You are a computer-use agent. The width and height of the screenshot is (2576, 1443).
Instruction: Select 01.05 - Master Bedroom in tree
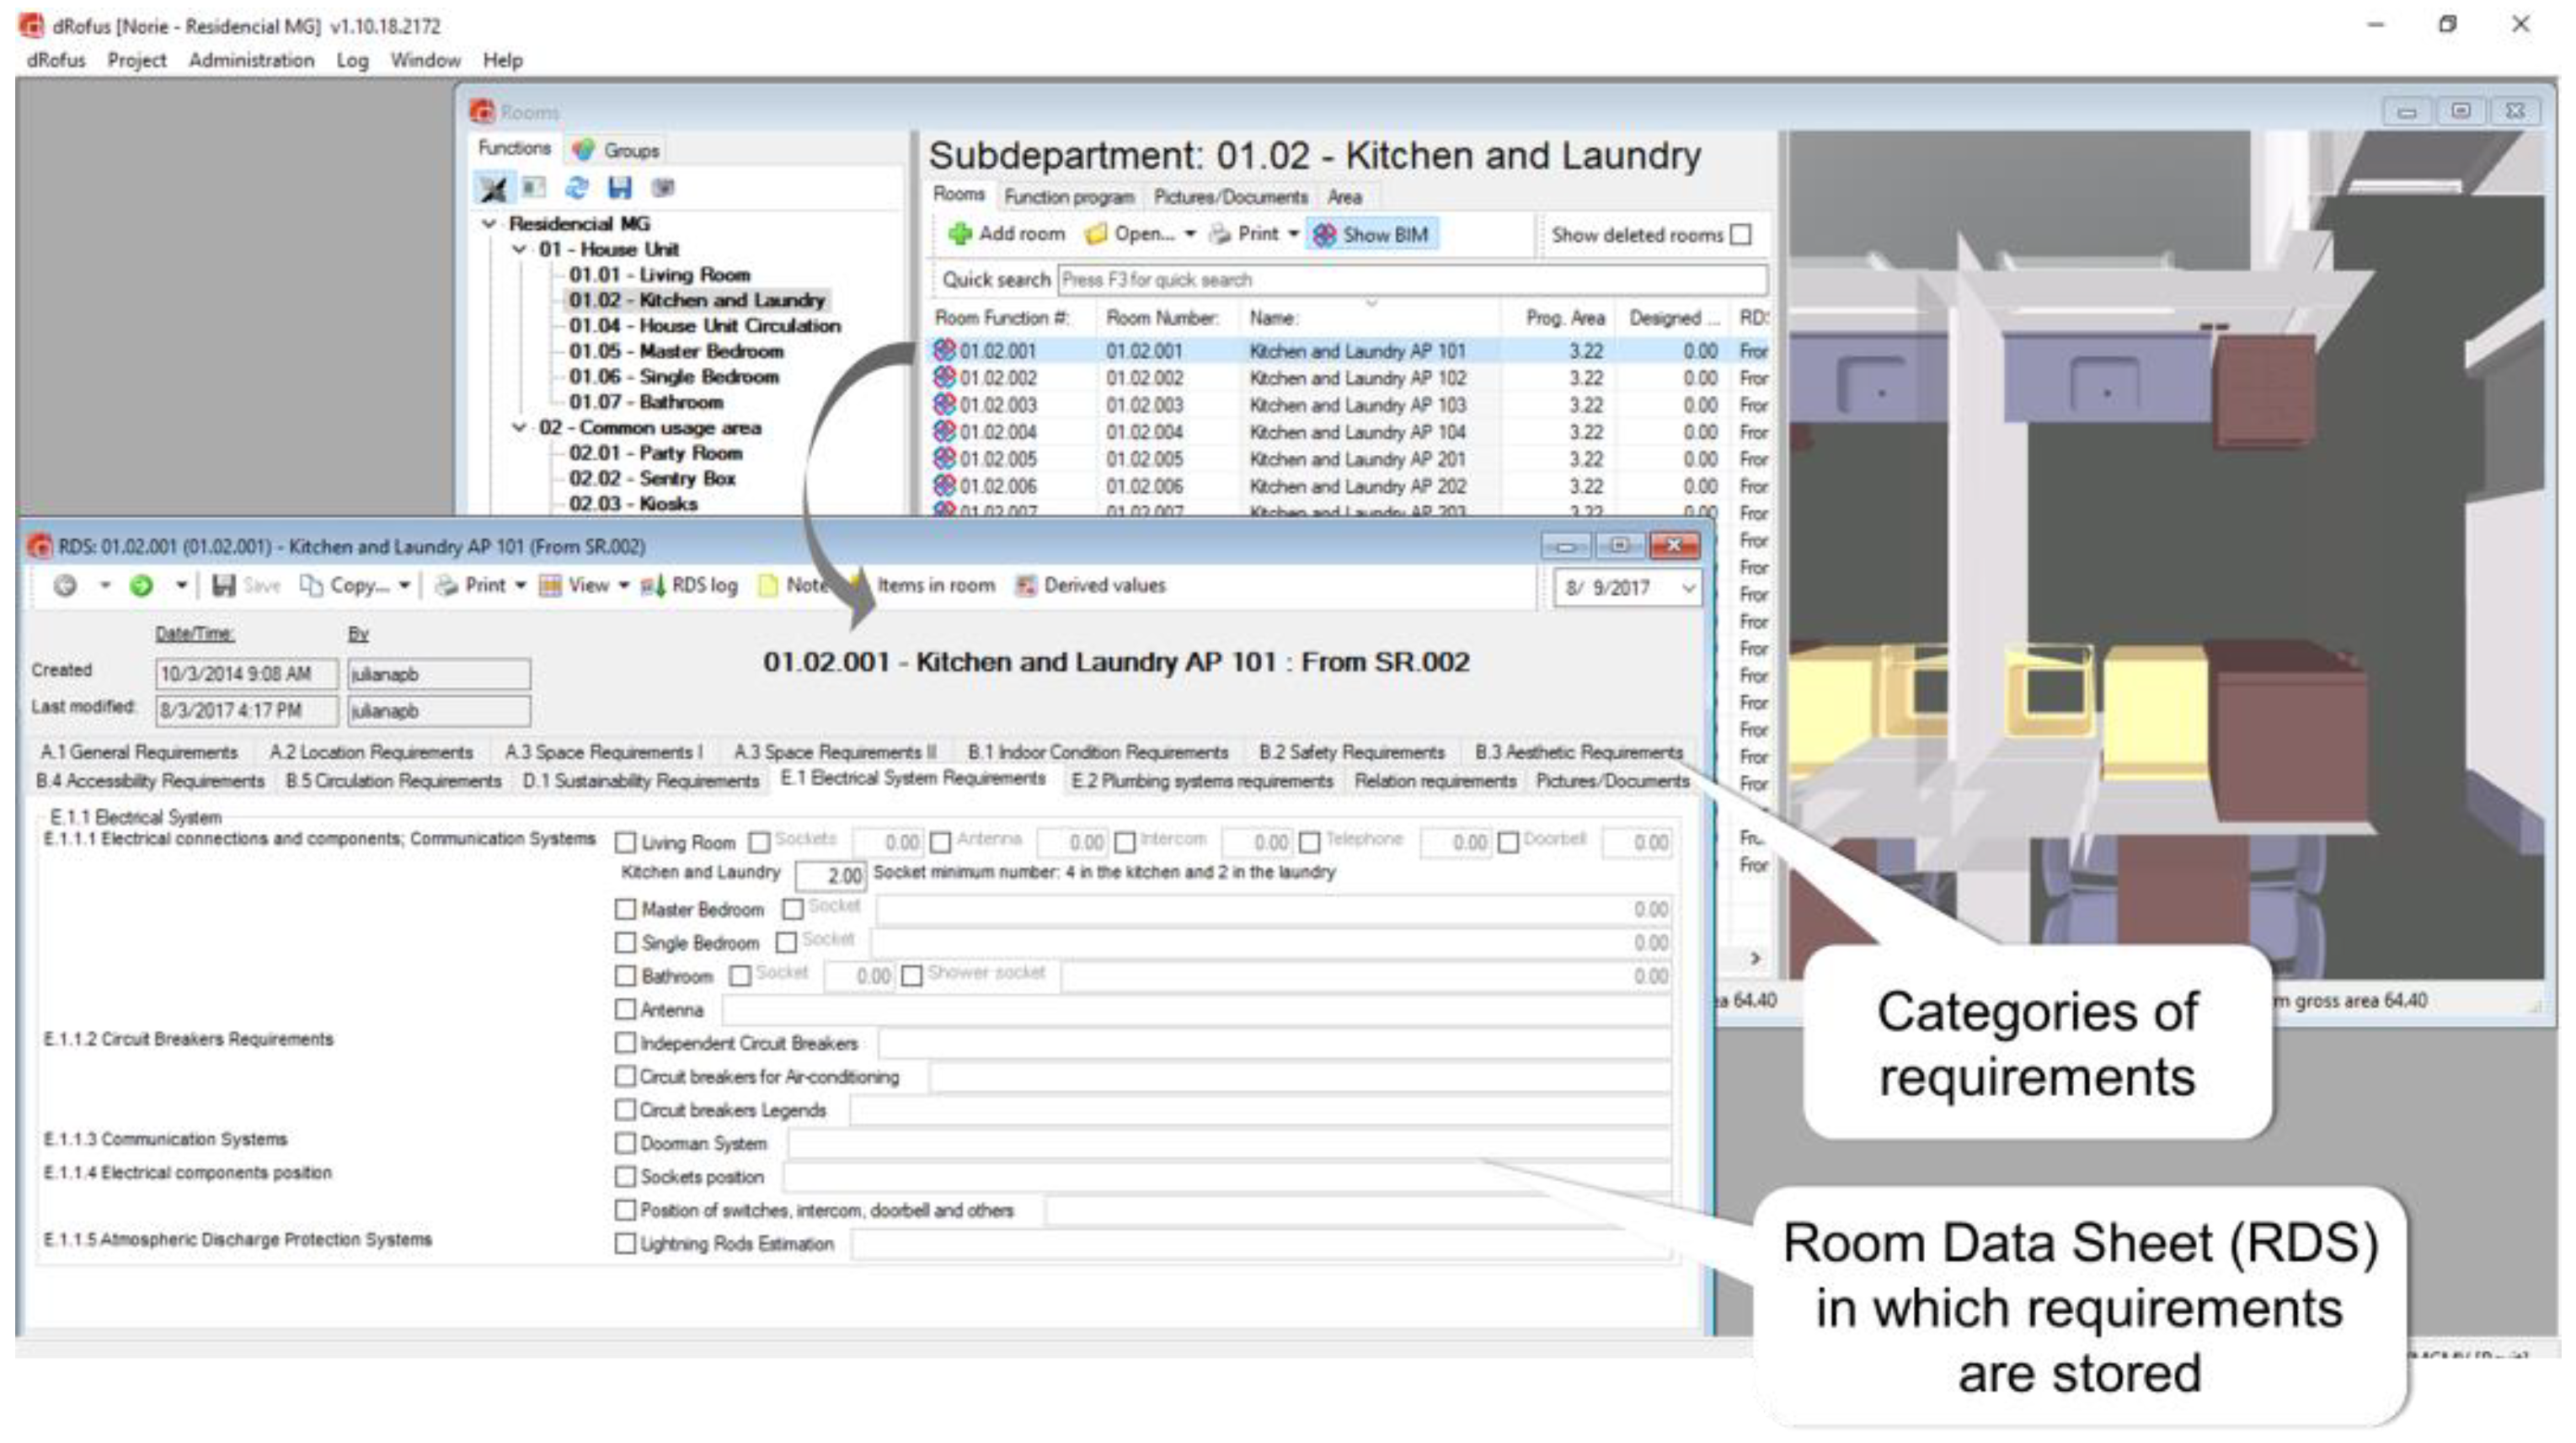(676, 351)
